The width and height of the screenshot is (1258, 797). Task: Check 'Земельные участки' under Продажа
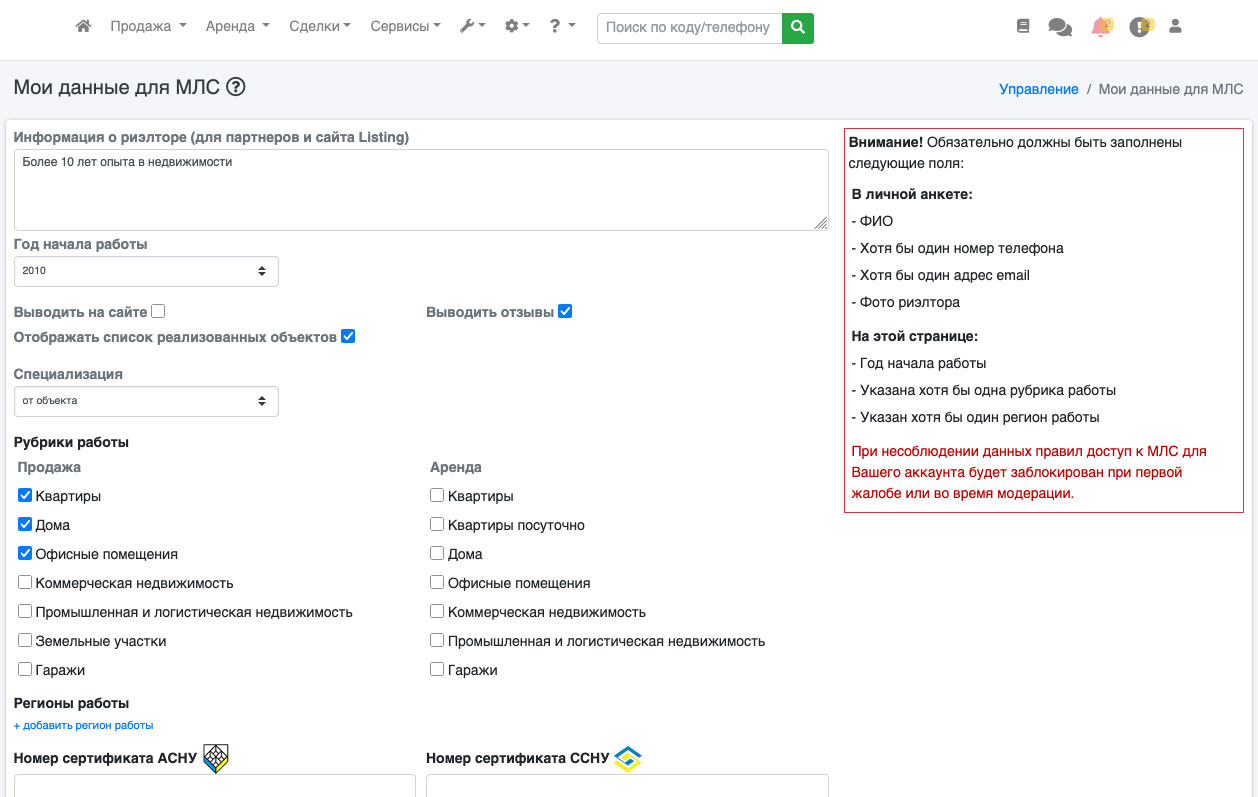25,641
